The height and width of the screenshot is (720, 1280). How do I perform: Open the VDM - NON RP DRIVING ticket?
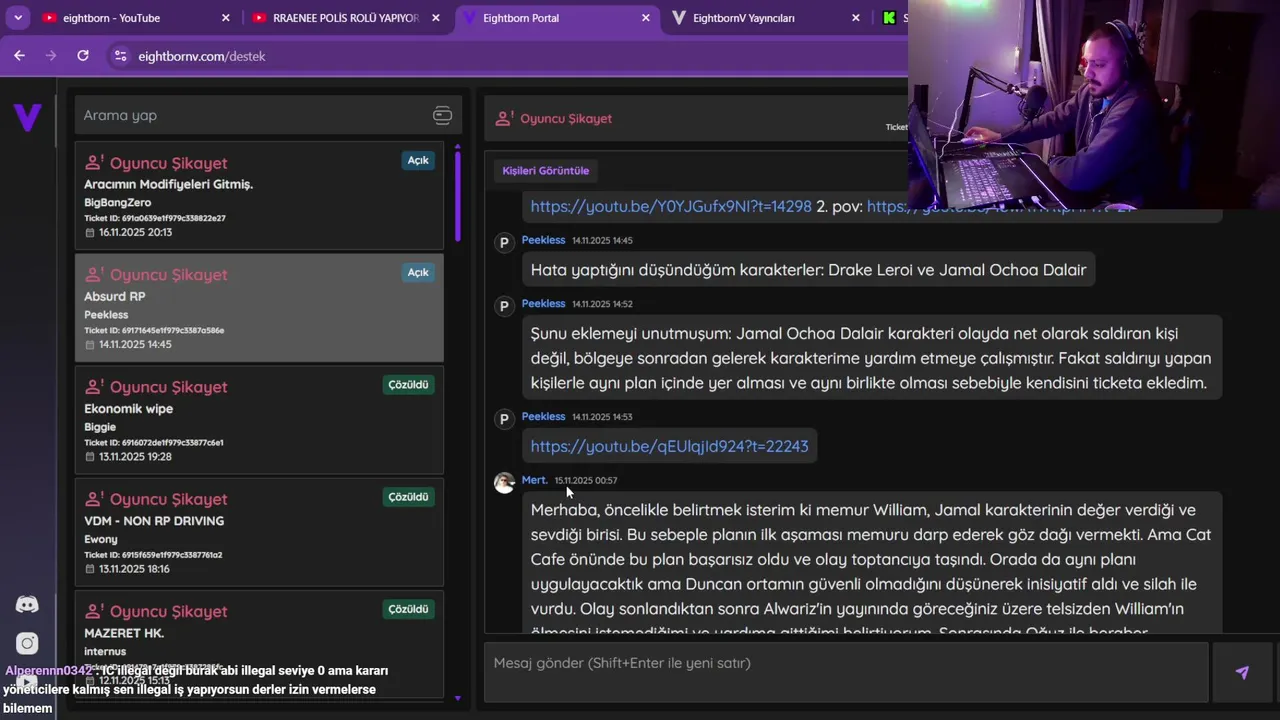tap(259, 532)
